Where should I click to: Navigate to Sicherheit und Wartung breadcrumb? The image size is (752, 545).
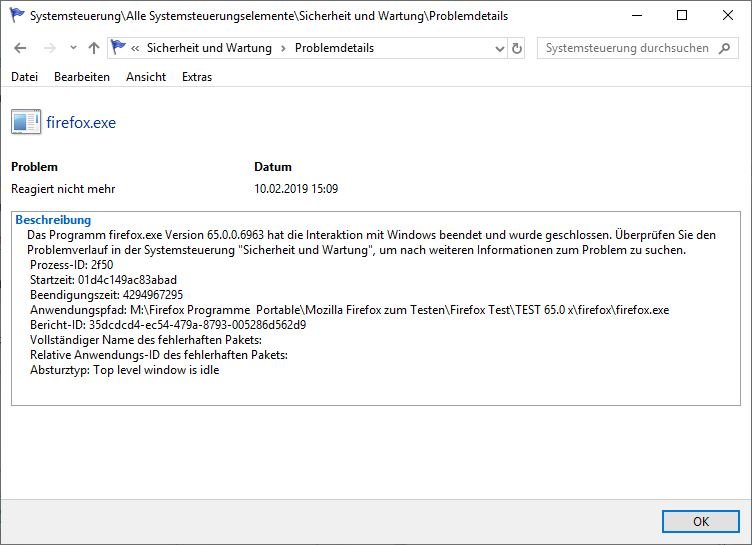click(208, 48)
